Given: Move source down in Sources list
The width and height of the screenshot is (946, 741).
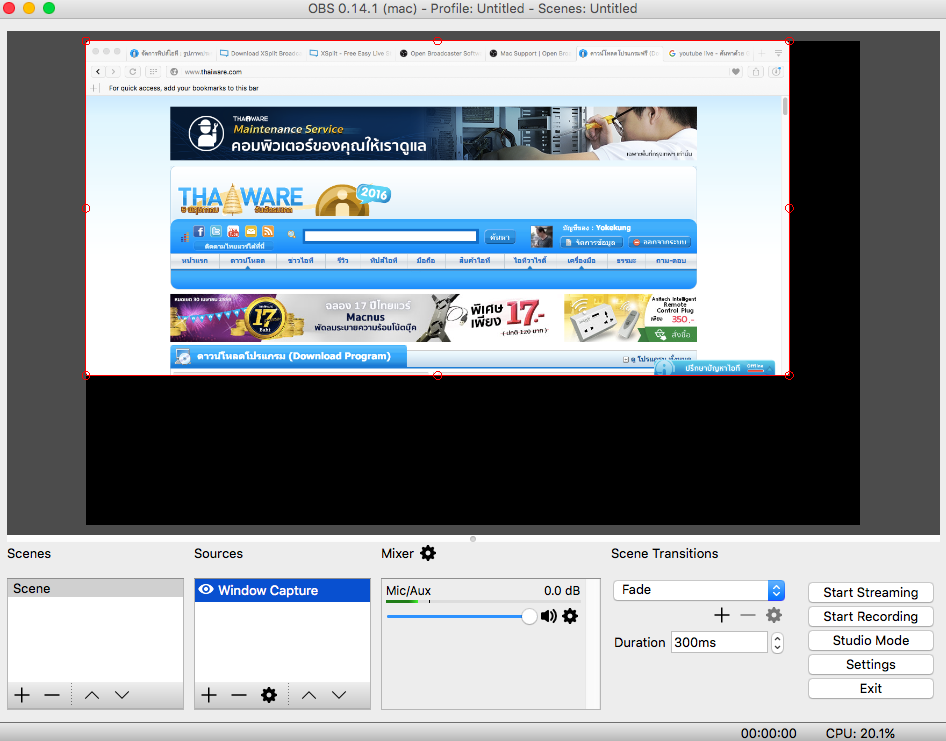Looking at the screenshot, I should coord(339,695).
